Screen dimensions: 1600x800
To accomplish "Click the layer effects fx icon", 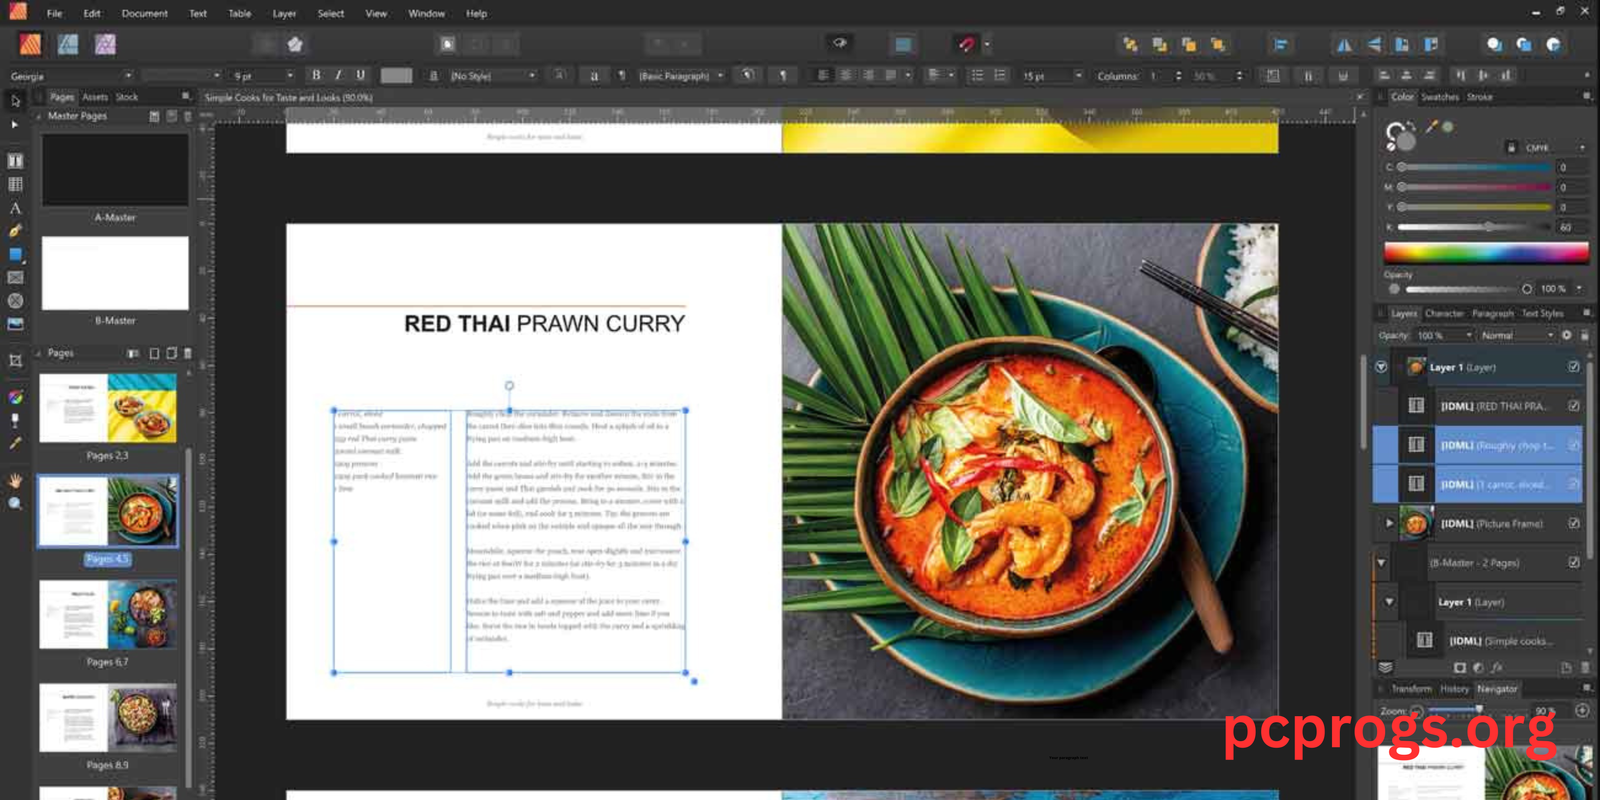I will click(x=1497, y=667).
